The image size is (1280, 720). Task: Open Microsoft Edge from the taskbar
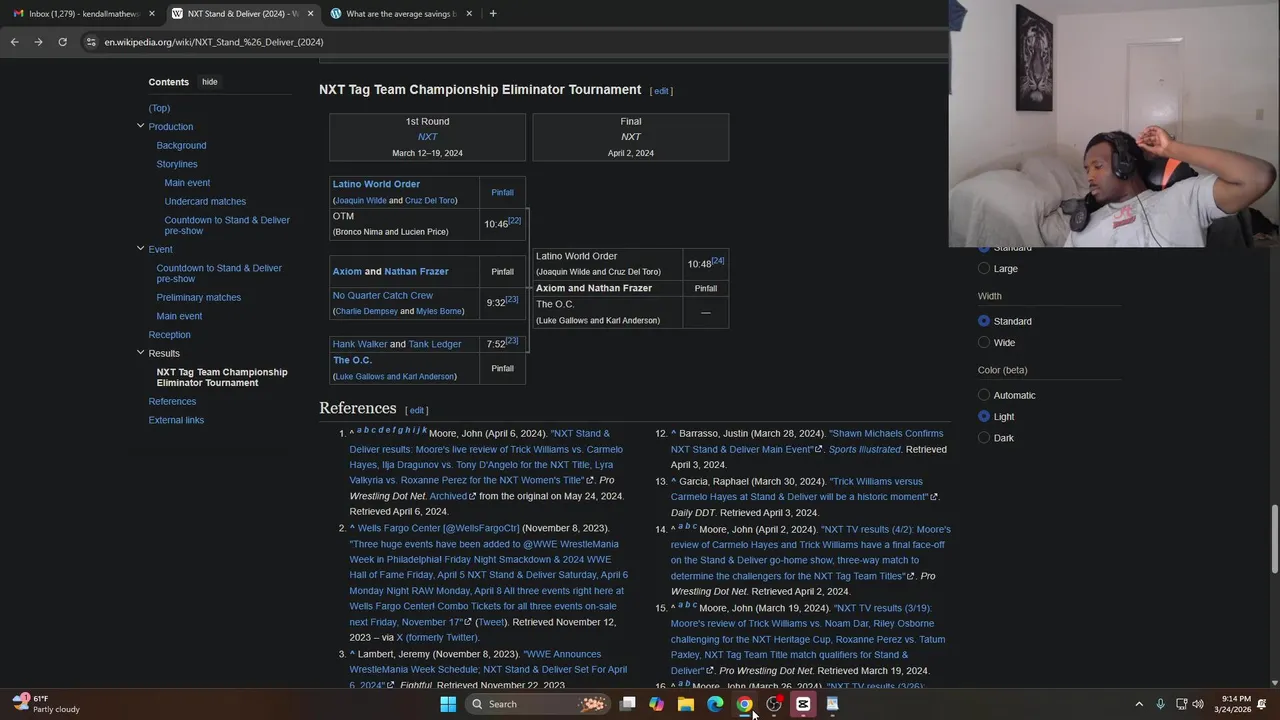pos(715,704)
